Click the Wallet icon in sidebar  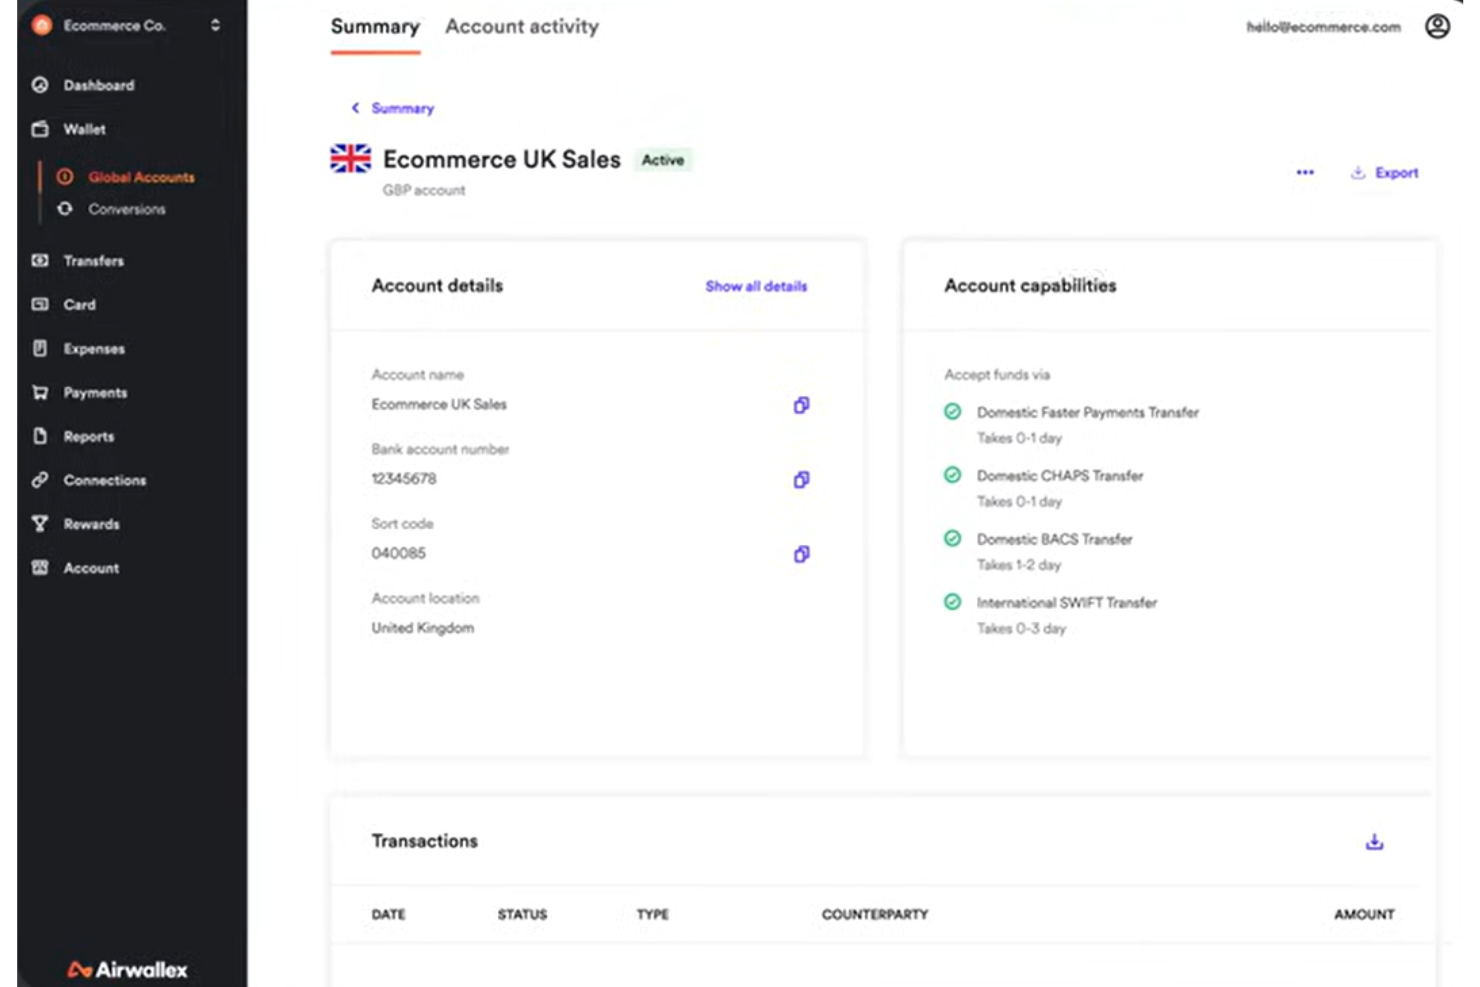pos(40,129)
